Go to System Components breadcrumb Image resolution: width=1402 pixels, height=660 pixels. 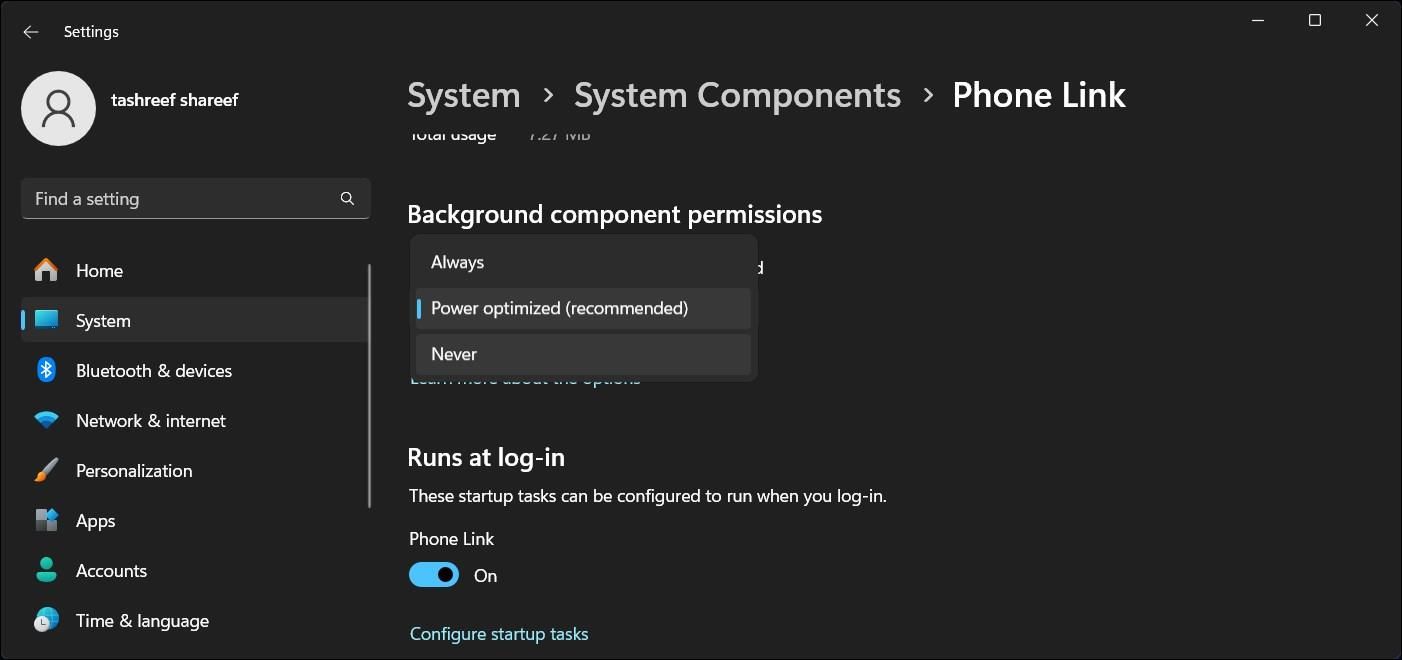click(x=737, y=95)
